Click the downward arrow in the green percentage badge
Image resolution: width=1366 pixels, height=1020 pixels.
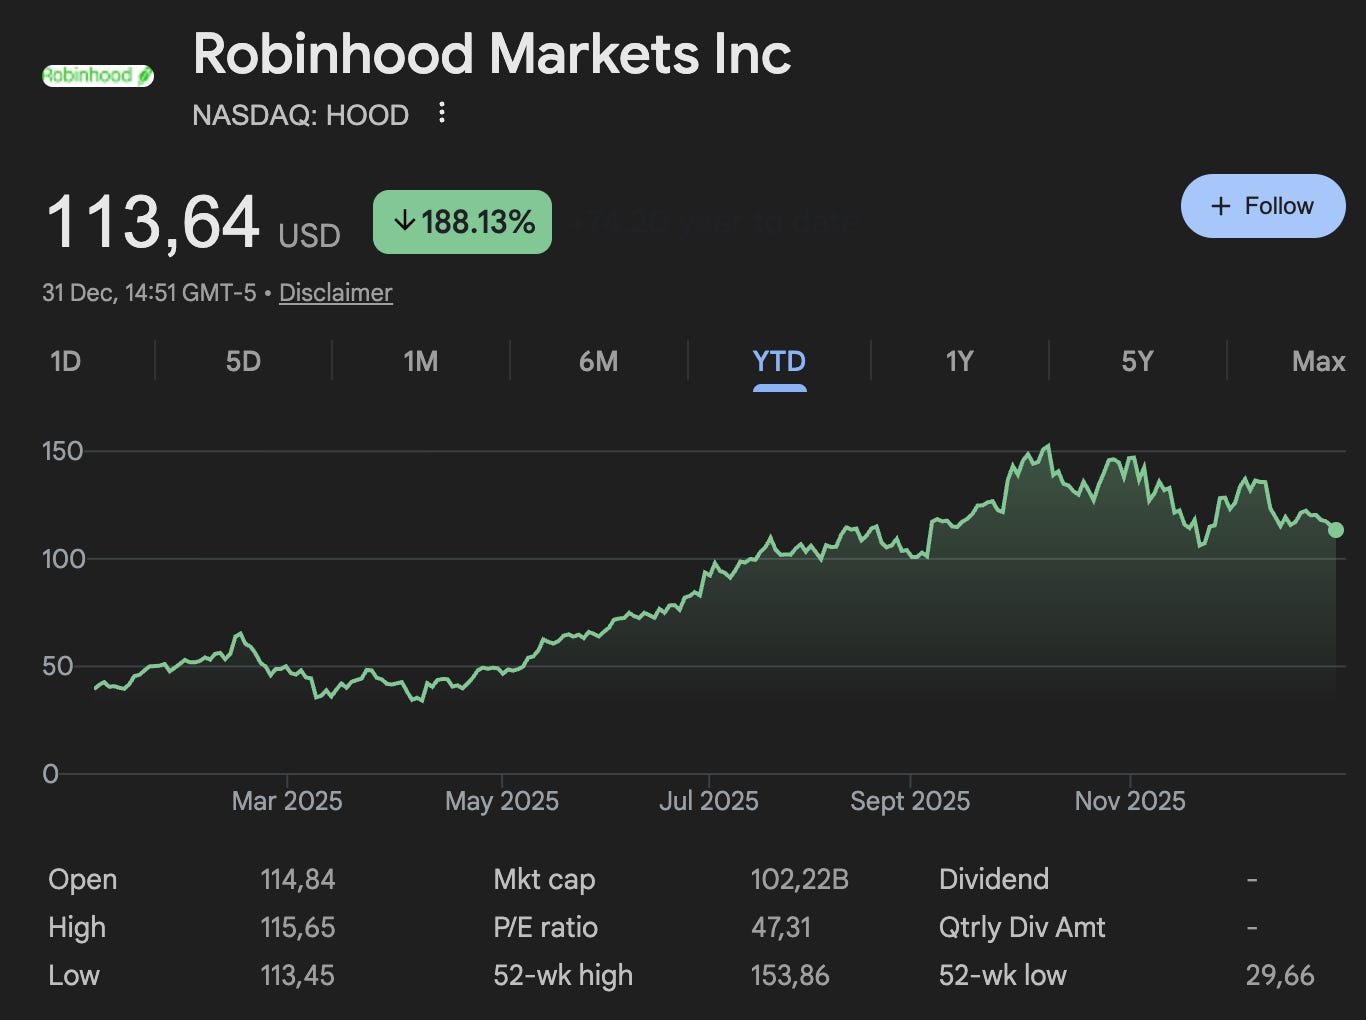click(404, 221)
